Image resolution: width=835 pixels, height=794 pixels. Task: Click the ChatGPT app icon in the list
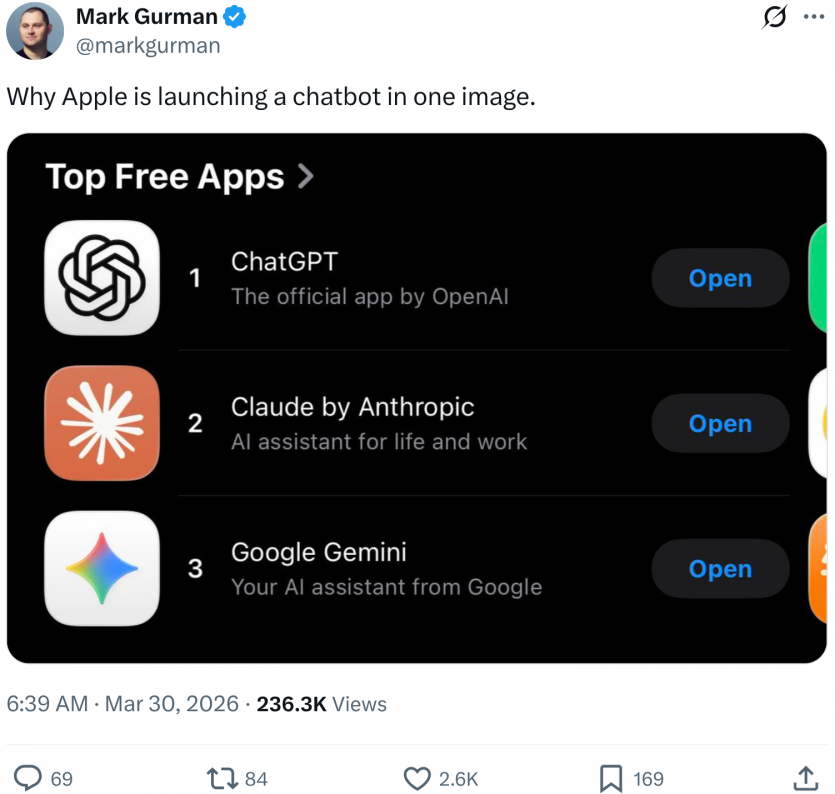[x=101, y=278]
